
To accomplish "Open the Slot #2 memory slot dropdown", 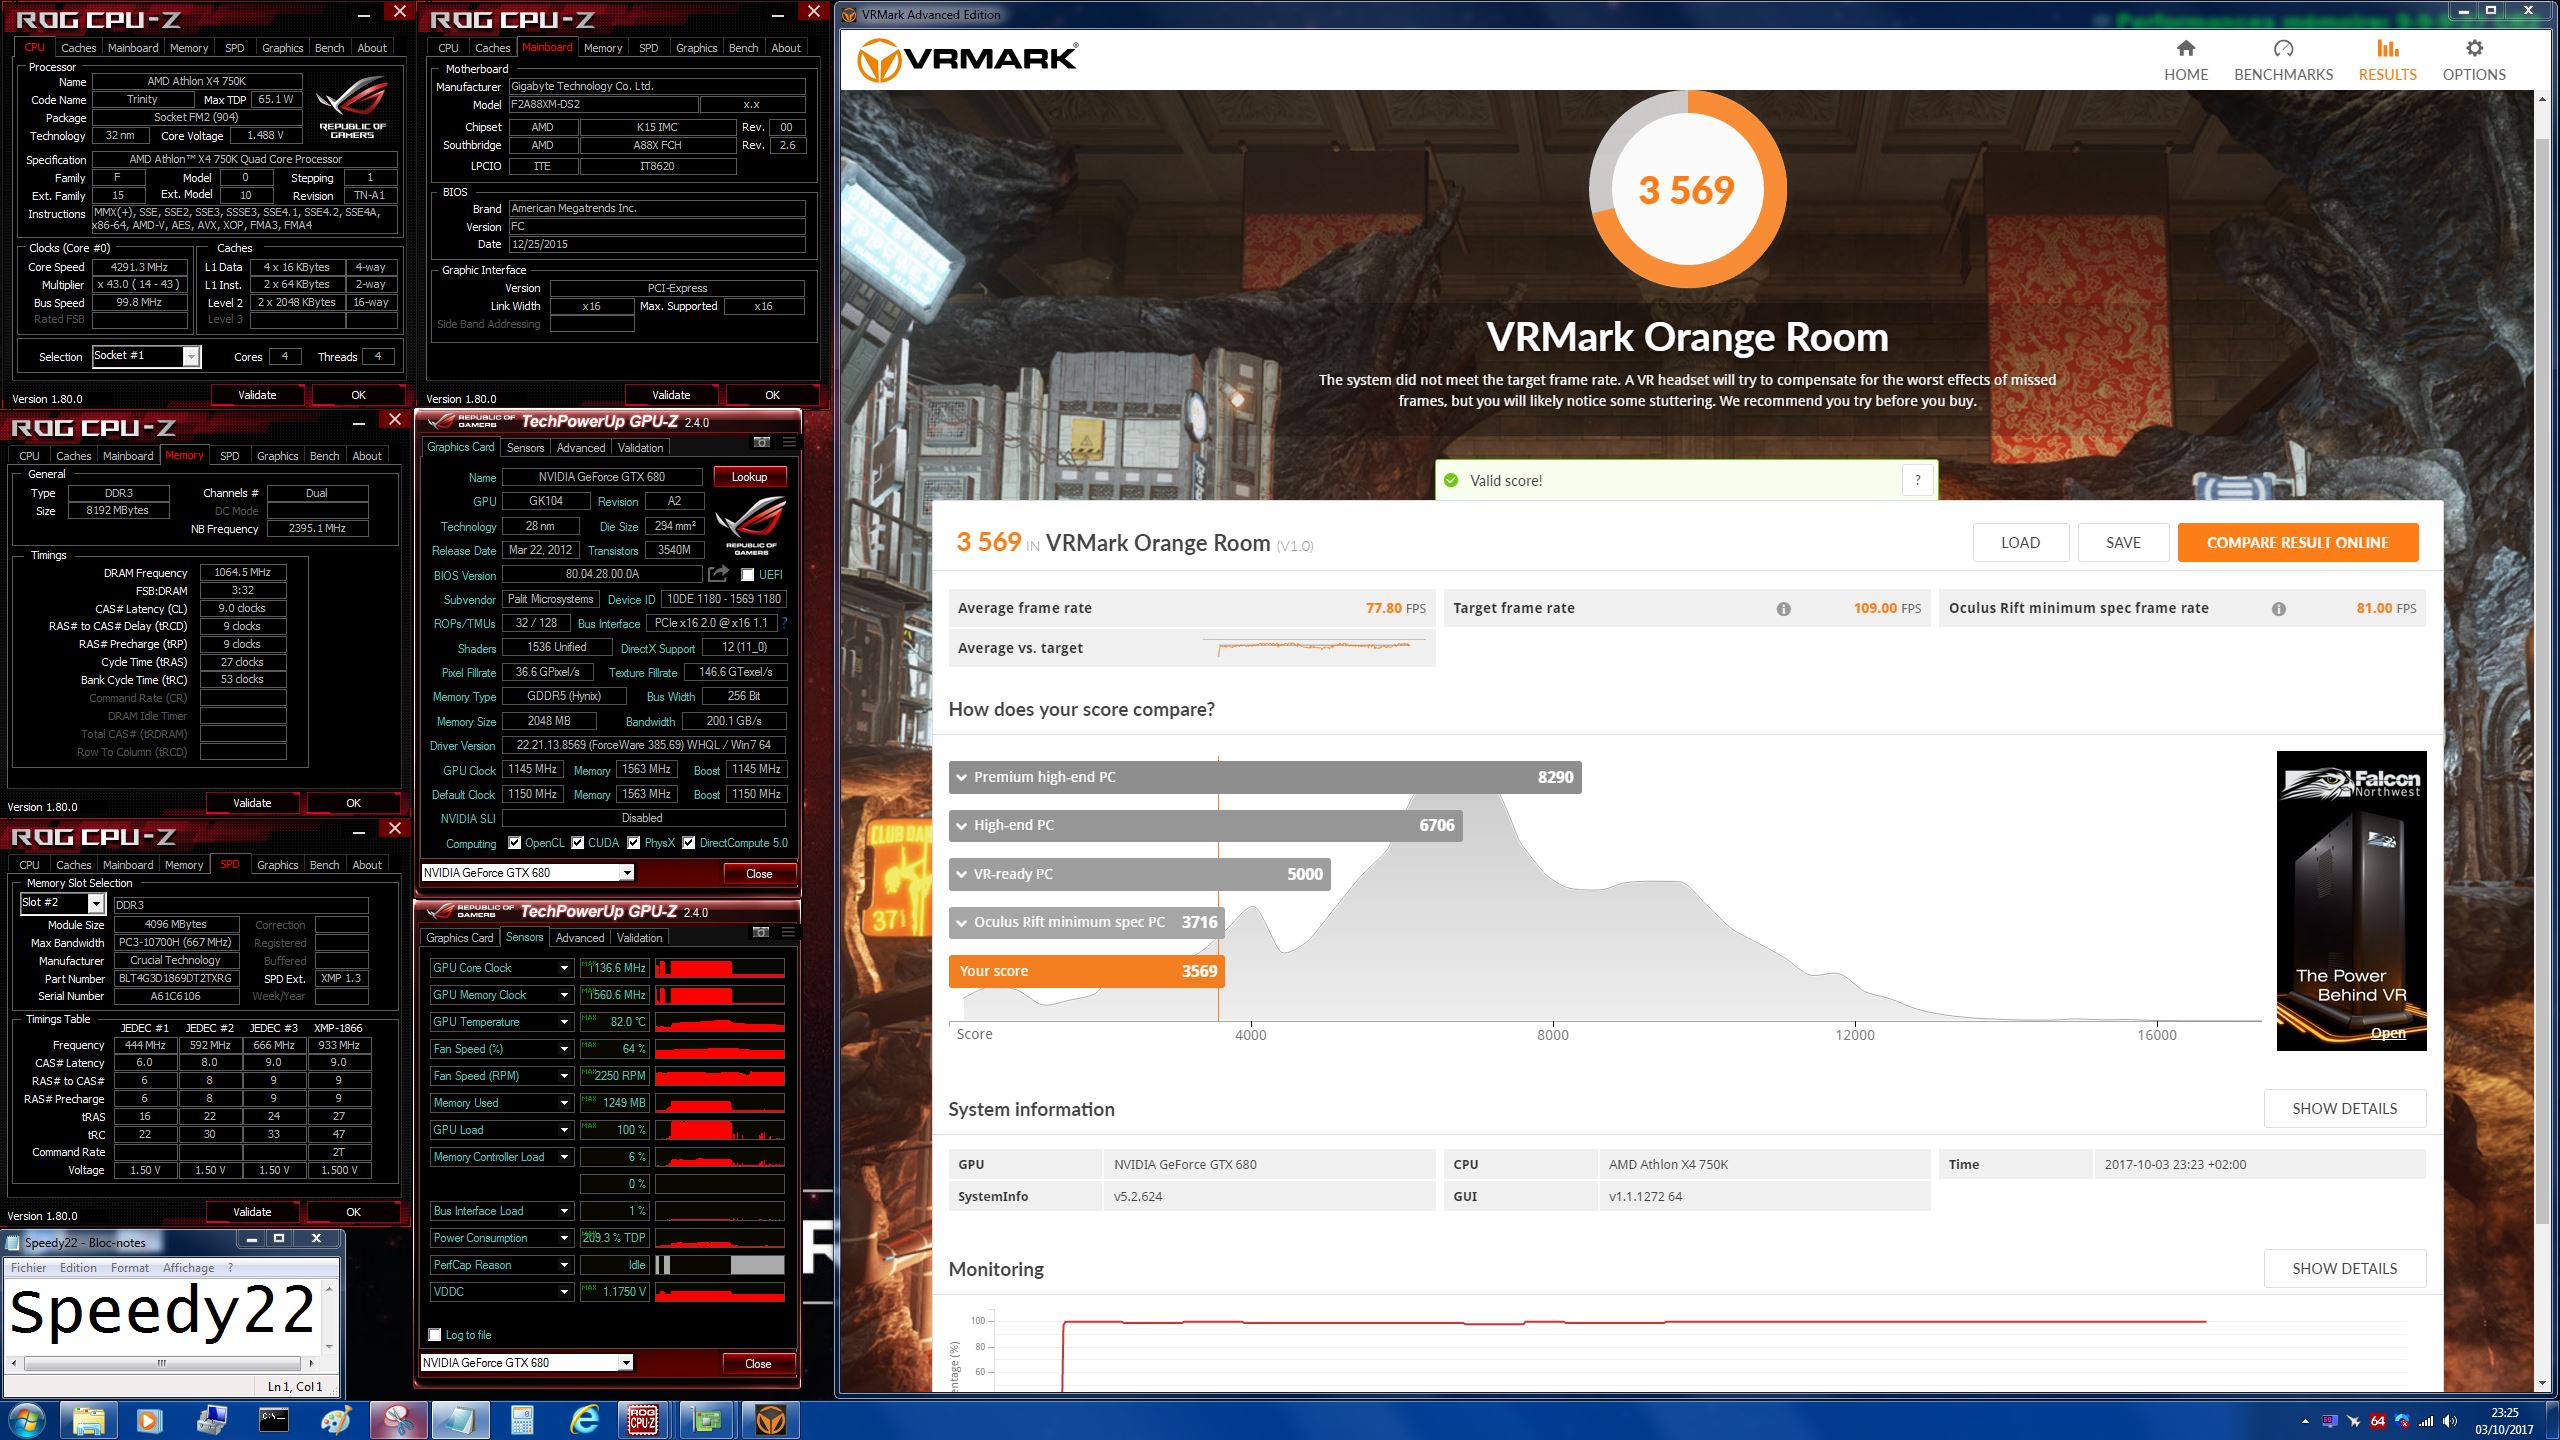I will pyautogui.click(x=96, y=903).
